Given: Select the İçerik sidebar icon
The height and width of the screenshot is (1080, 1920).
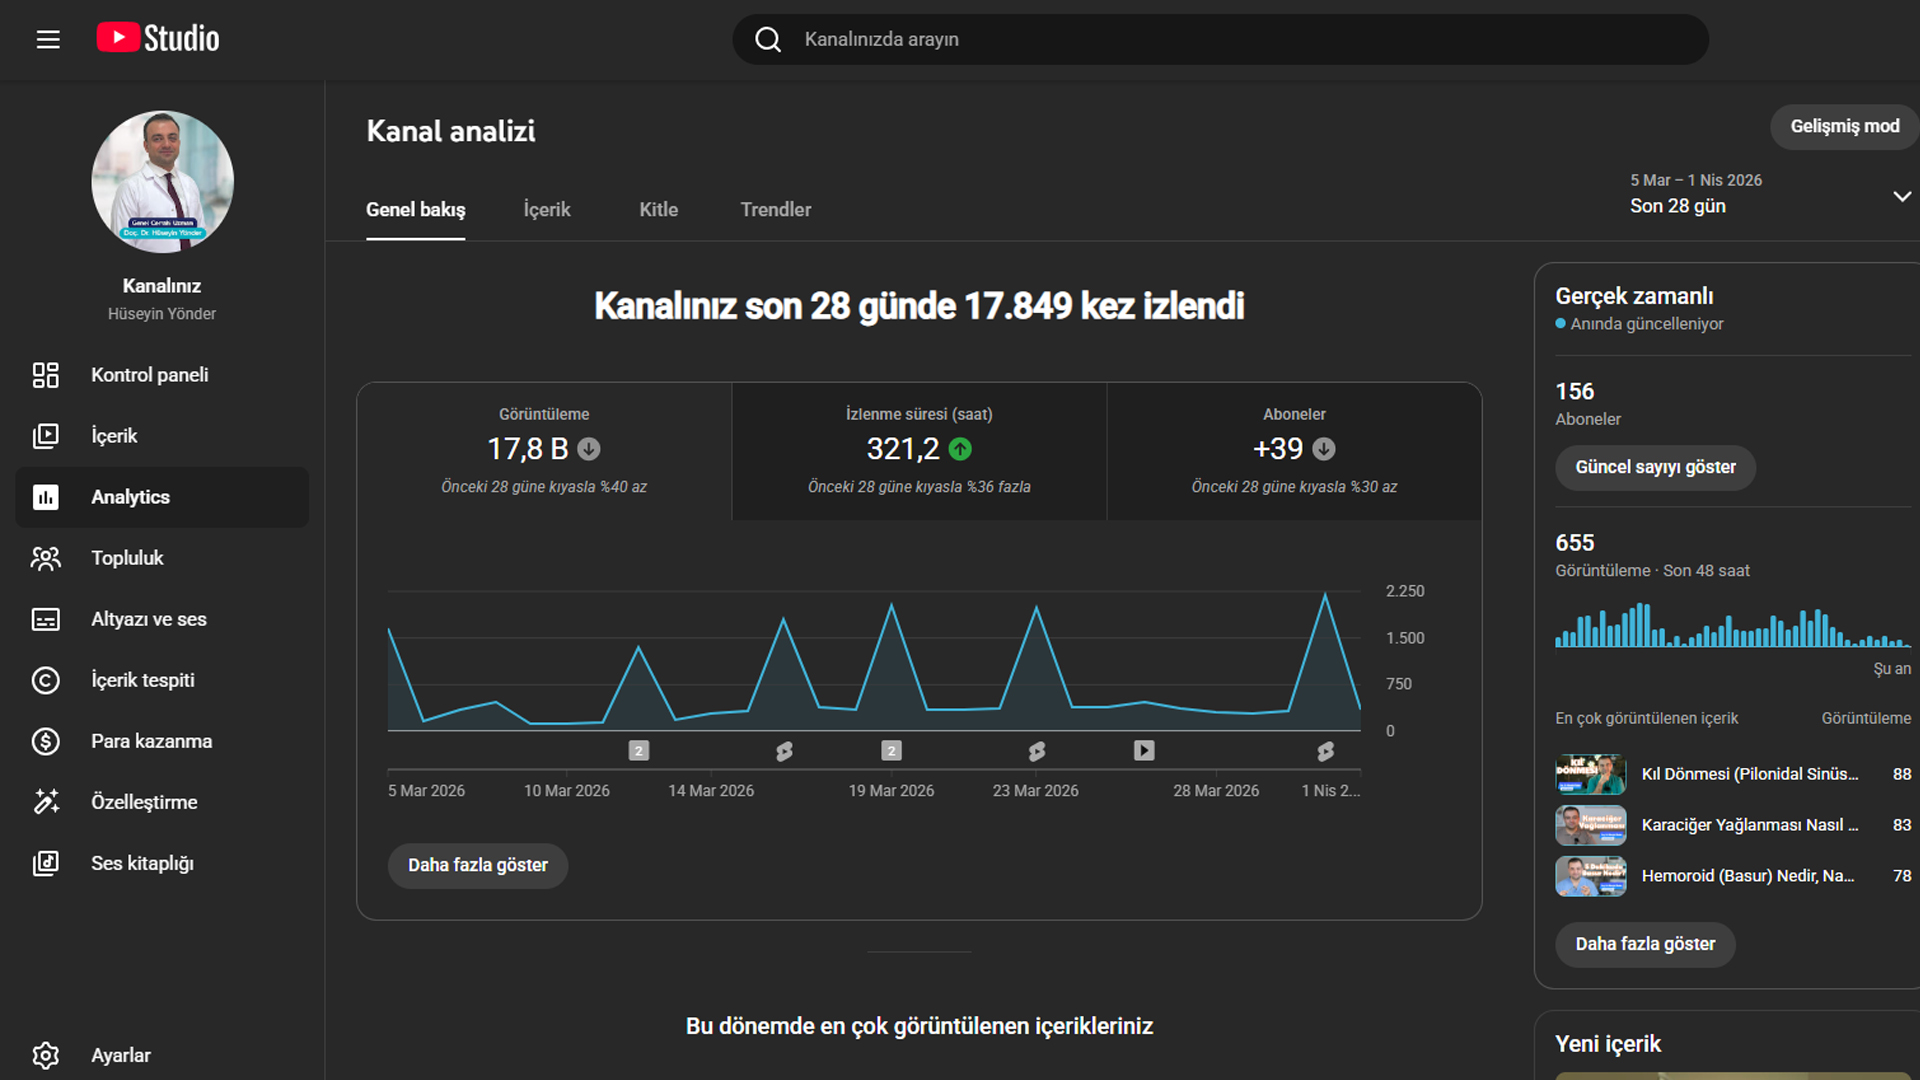Looking at the screenshot, I should (x=46, y=435).
